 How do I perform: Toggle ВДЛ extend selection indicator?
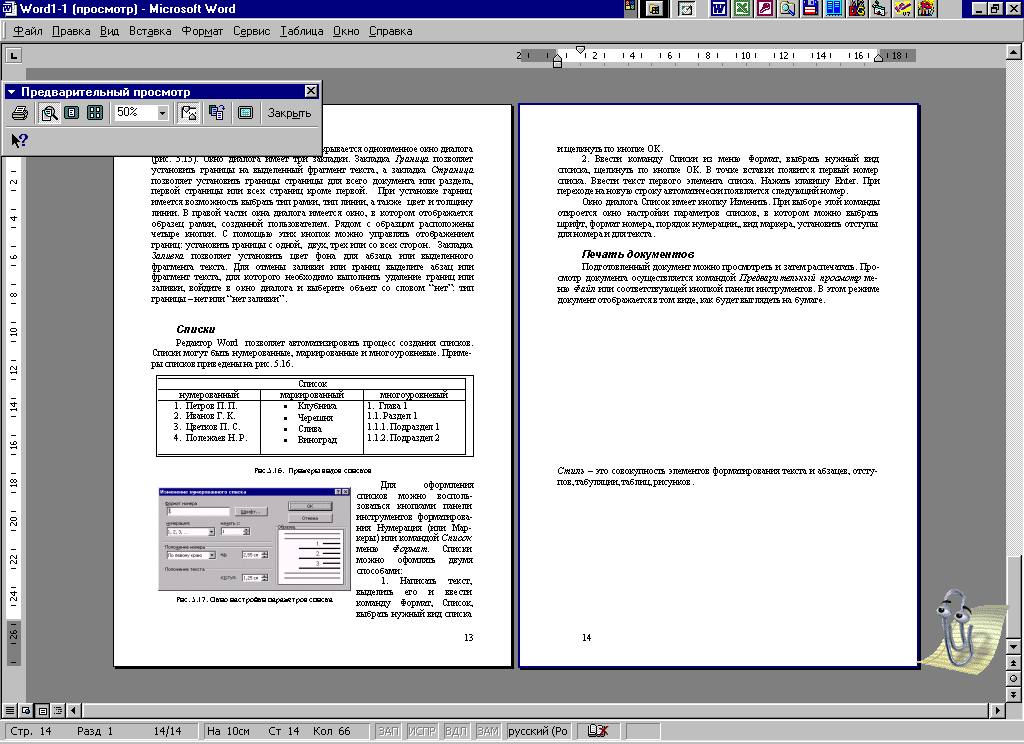[x=455, y=731]
